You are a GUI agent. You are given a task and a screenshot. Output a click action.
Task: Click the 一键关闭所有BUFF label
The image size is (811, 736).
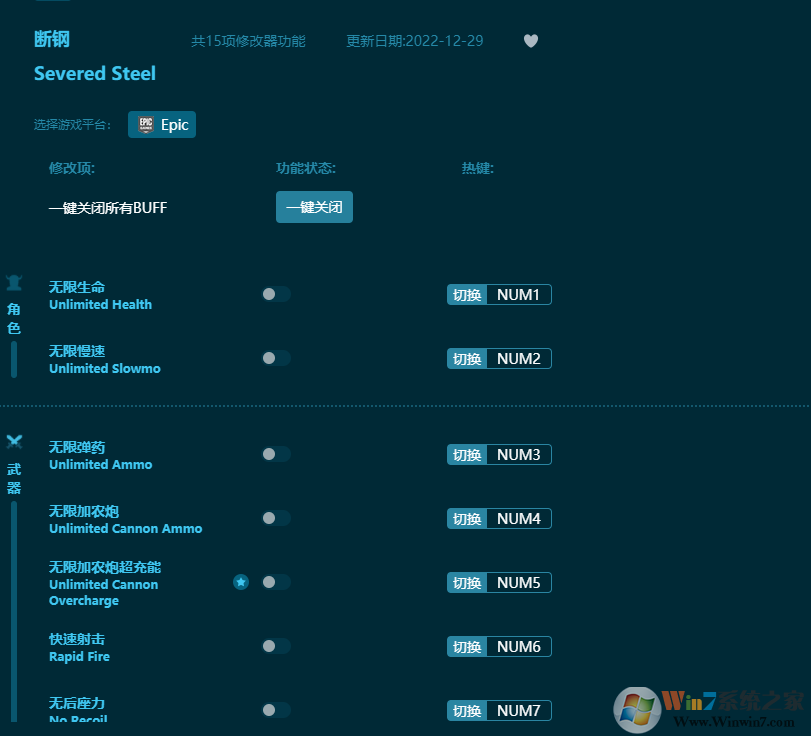[108, 208]
